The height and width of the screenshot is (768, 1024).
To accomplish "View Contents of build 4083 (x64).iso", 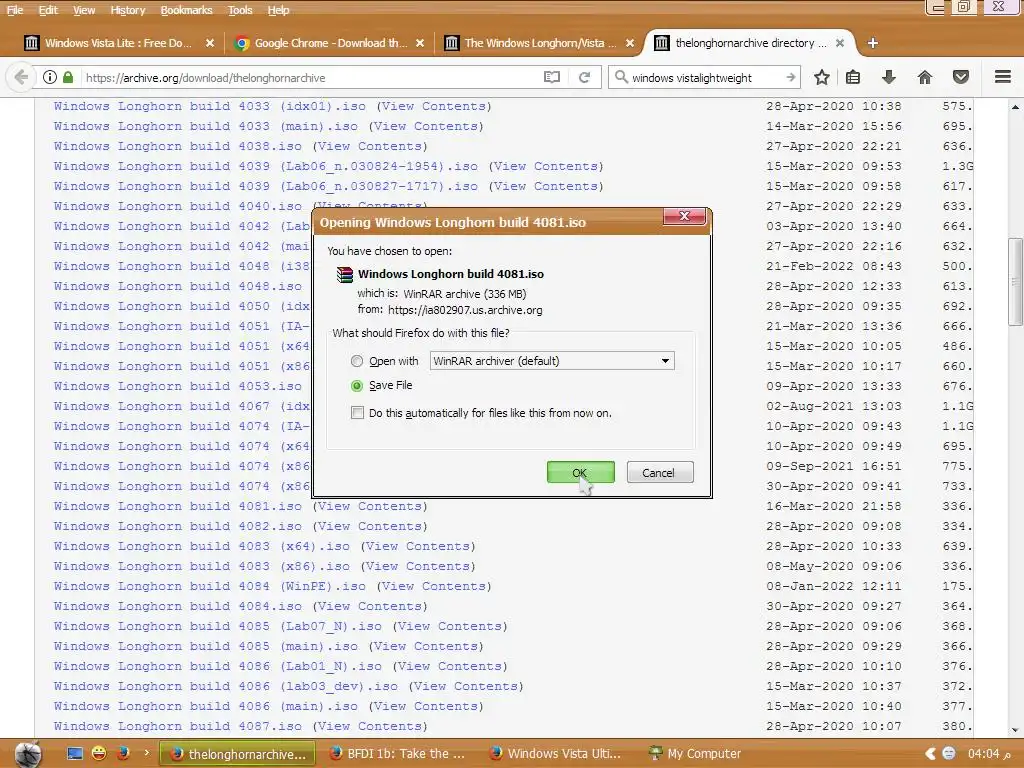I will [x=418, y=547].
